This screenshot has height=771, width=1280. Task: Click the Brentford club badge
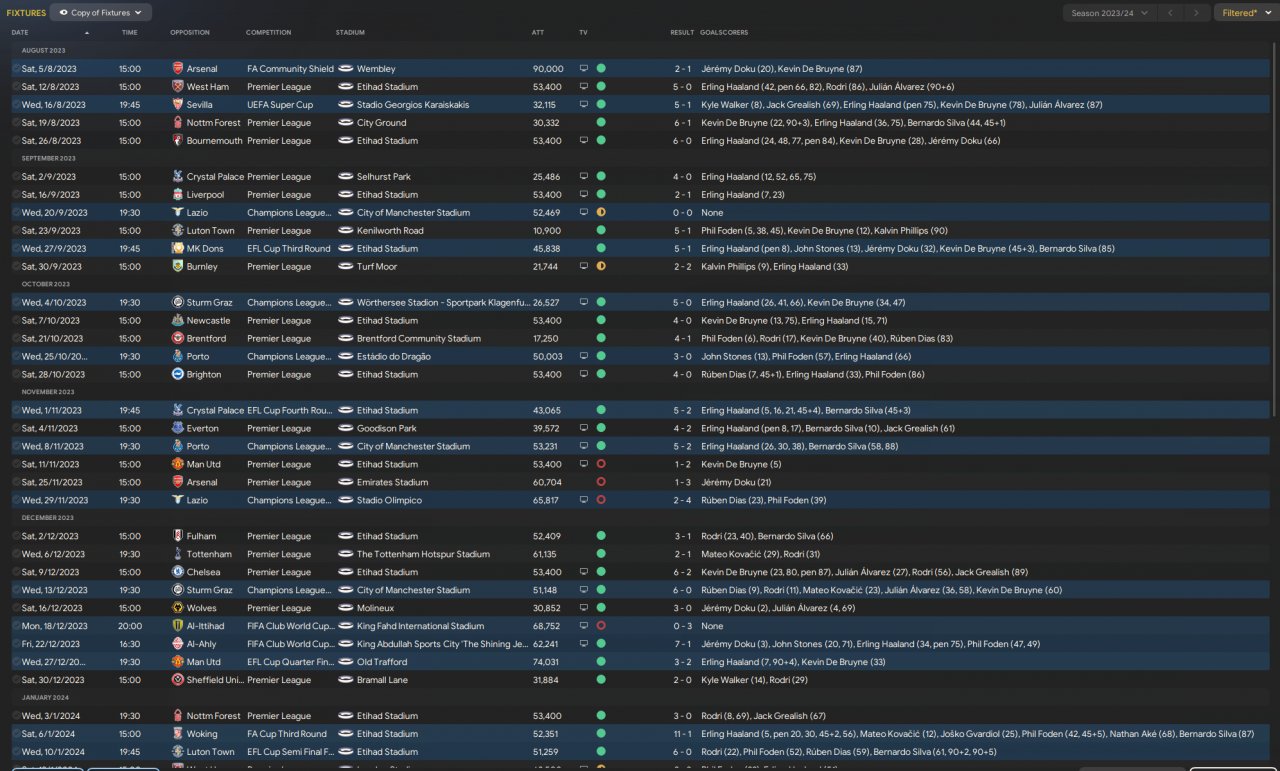pyautogui.click(x=178, y=339)
